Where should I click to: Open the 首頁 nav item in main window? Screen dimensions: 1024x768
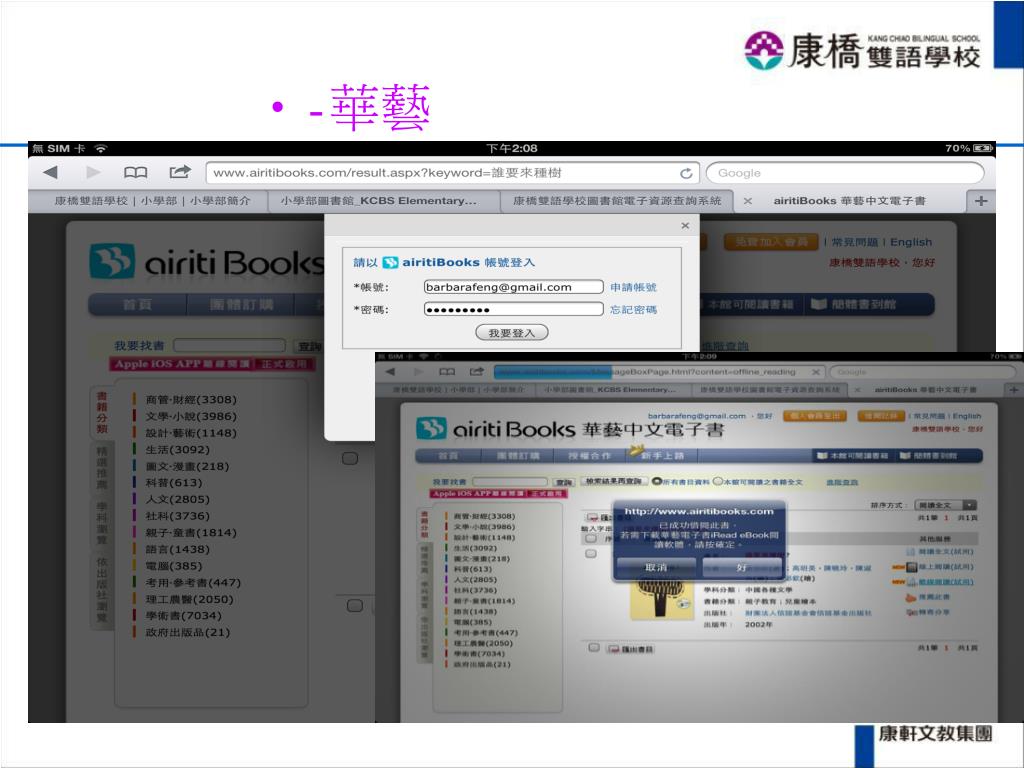click(137, 305)
